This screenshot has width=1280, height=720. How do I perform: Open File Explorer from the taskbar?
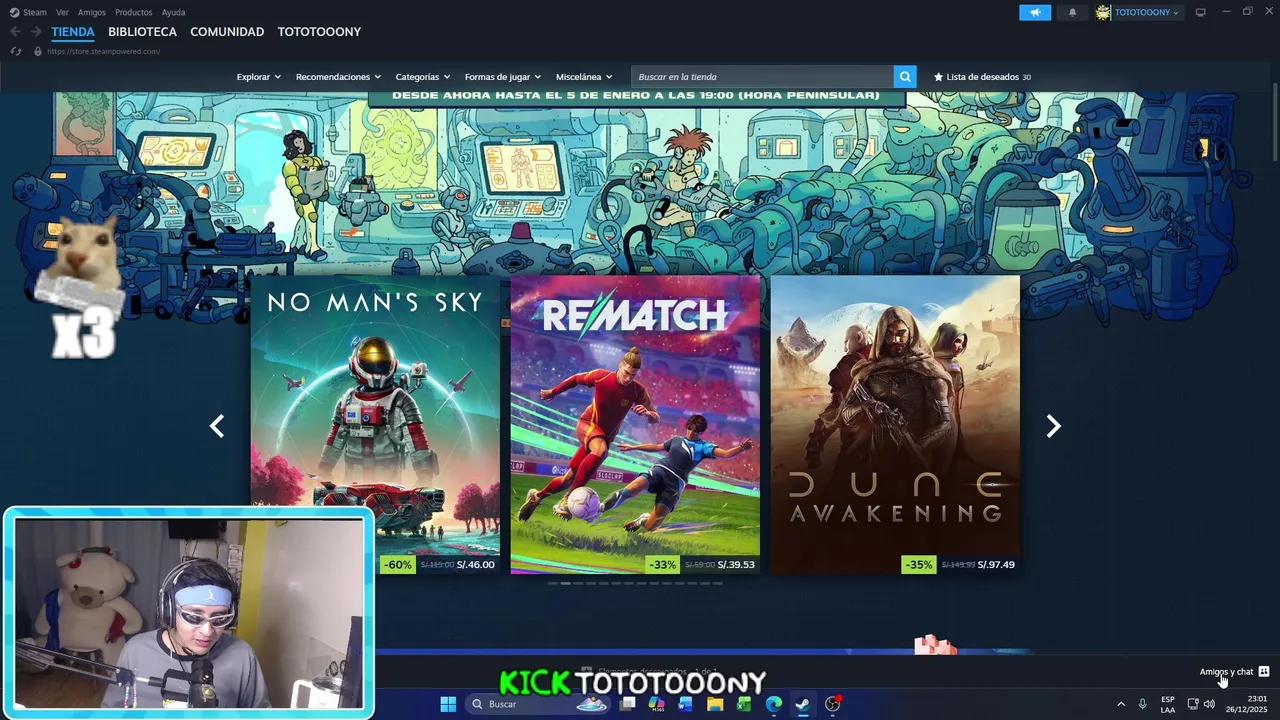[x=715, y=704]
